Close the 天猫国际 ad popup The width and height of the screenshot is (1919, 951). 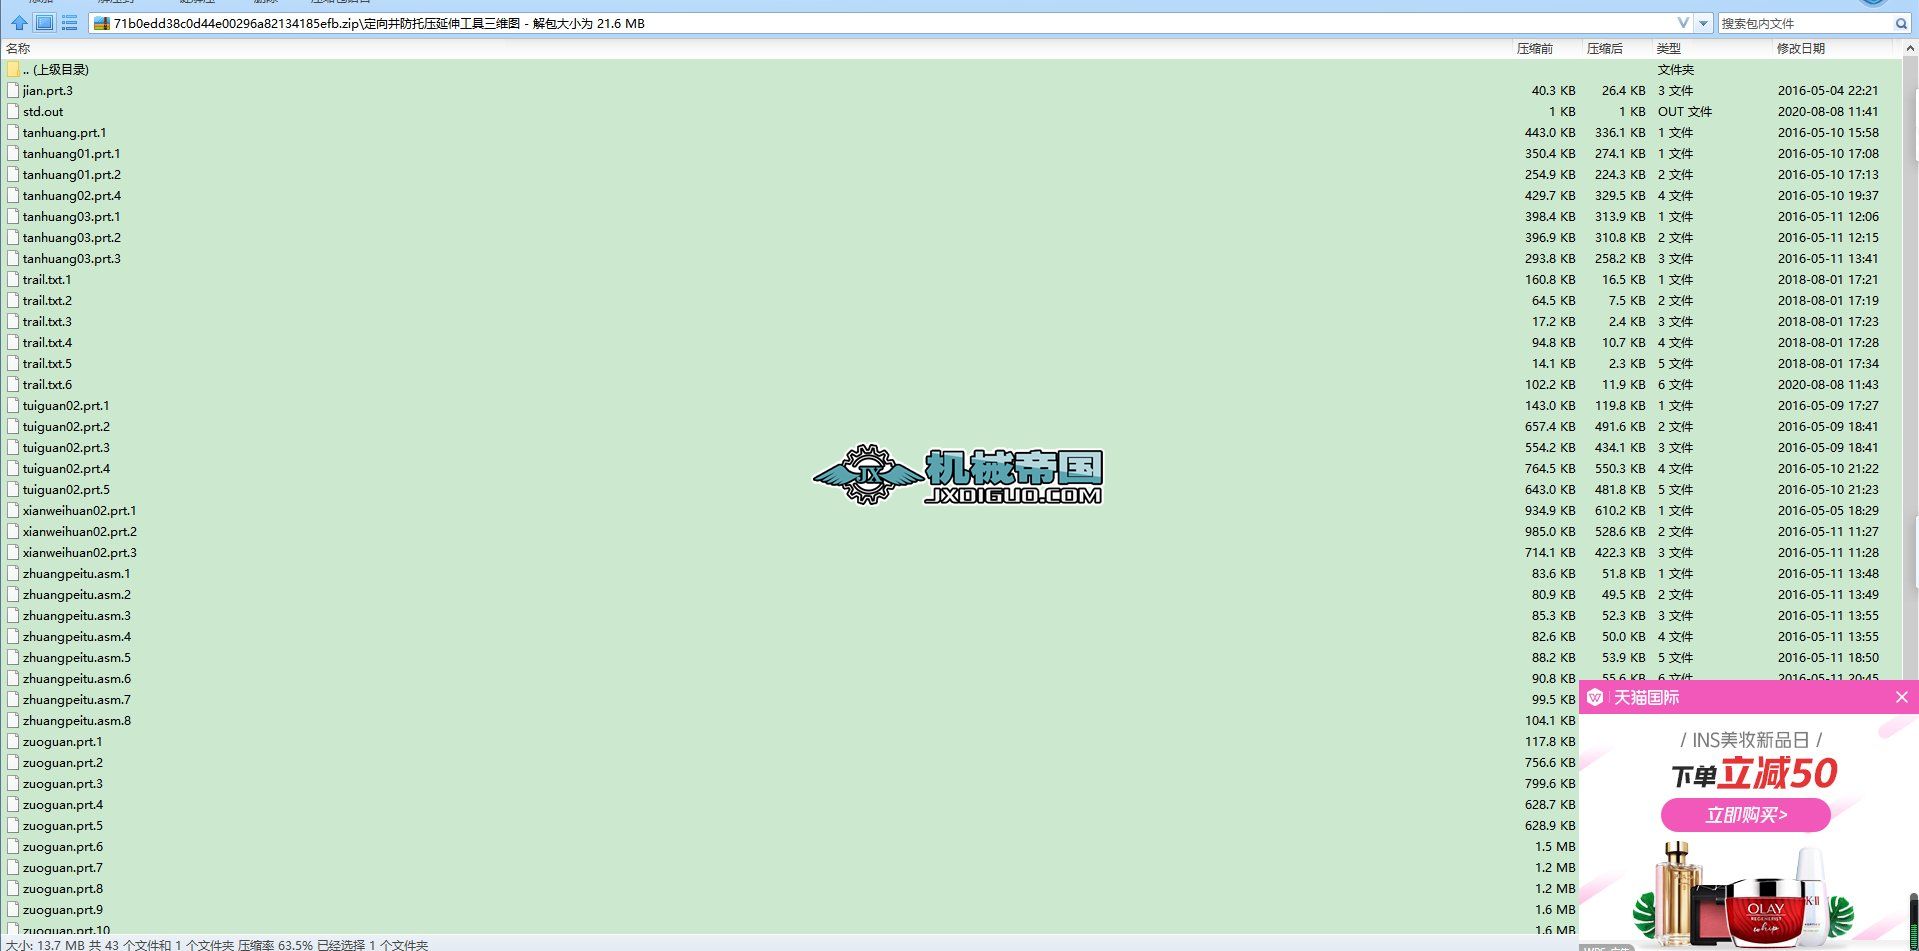tap(1902, 697)
